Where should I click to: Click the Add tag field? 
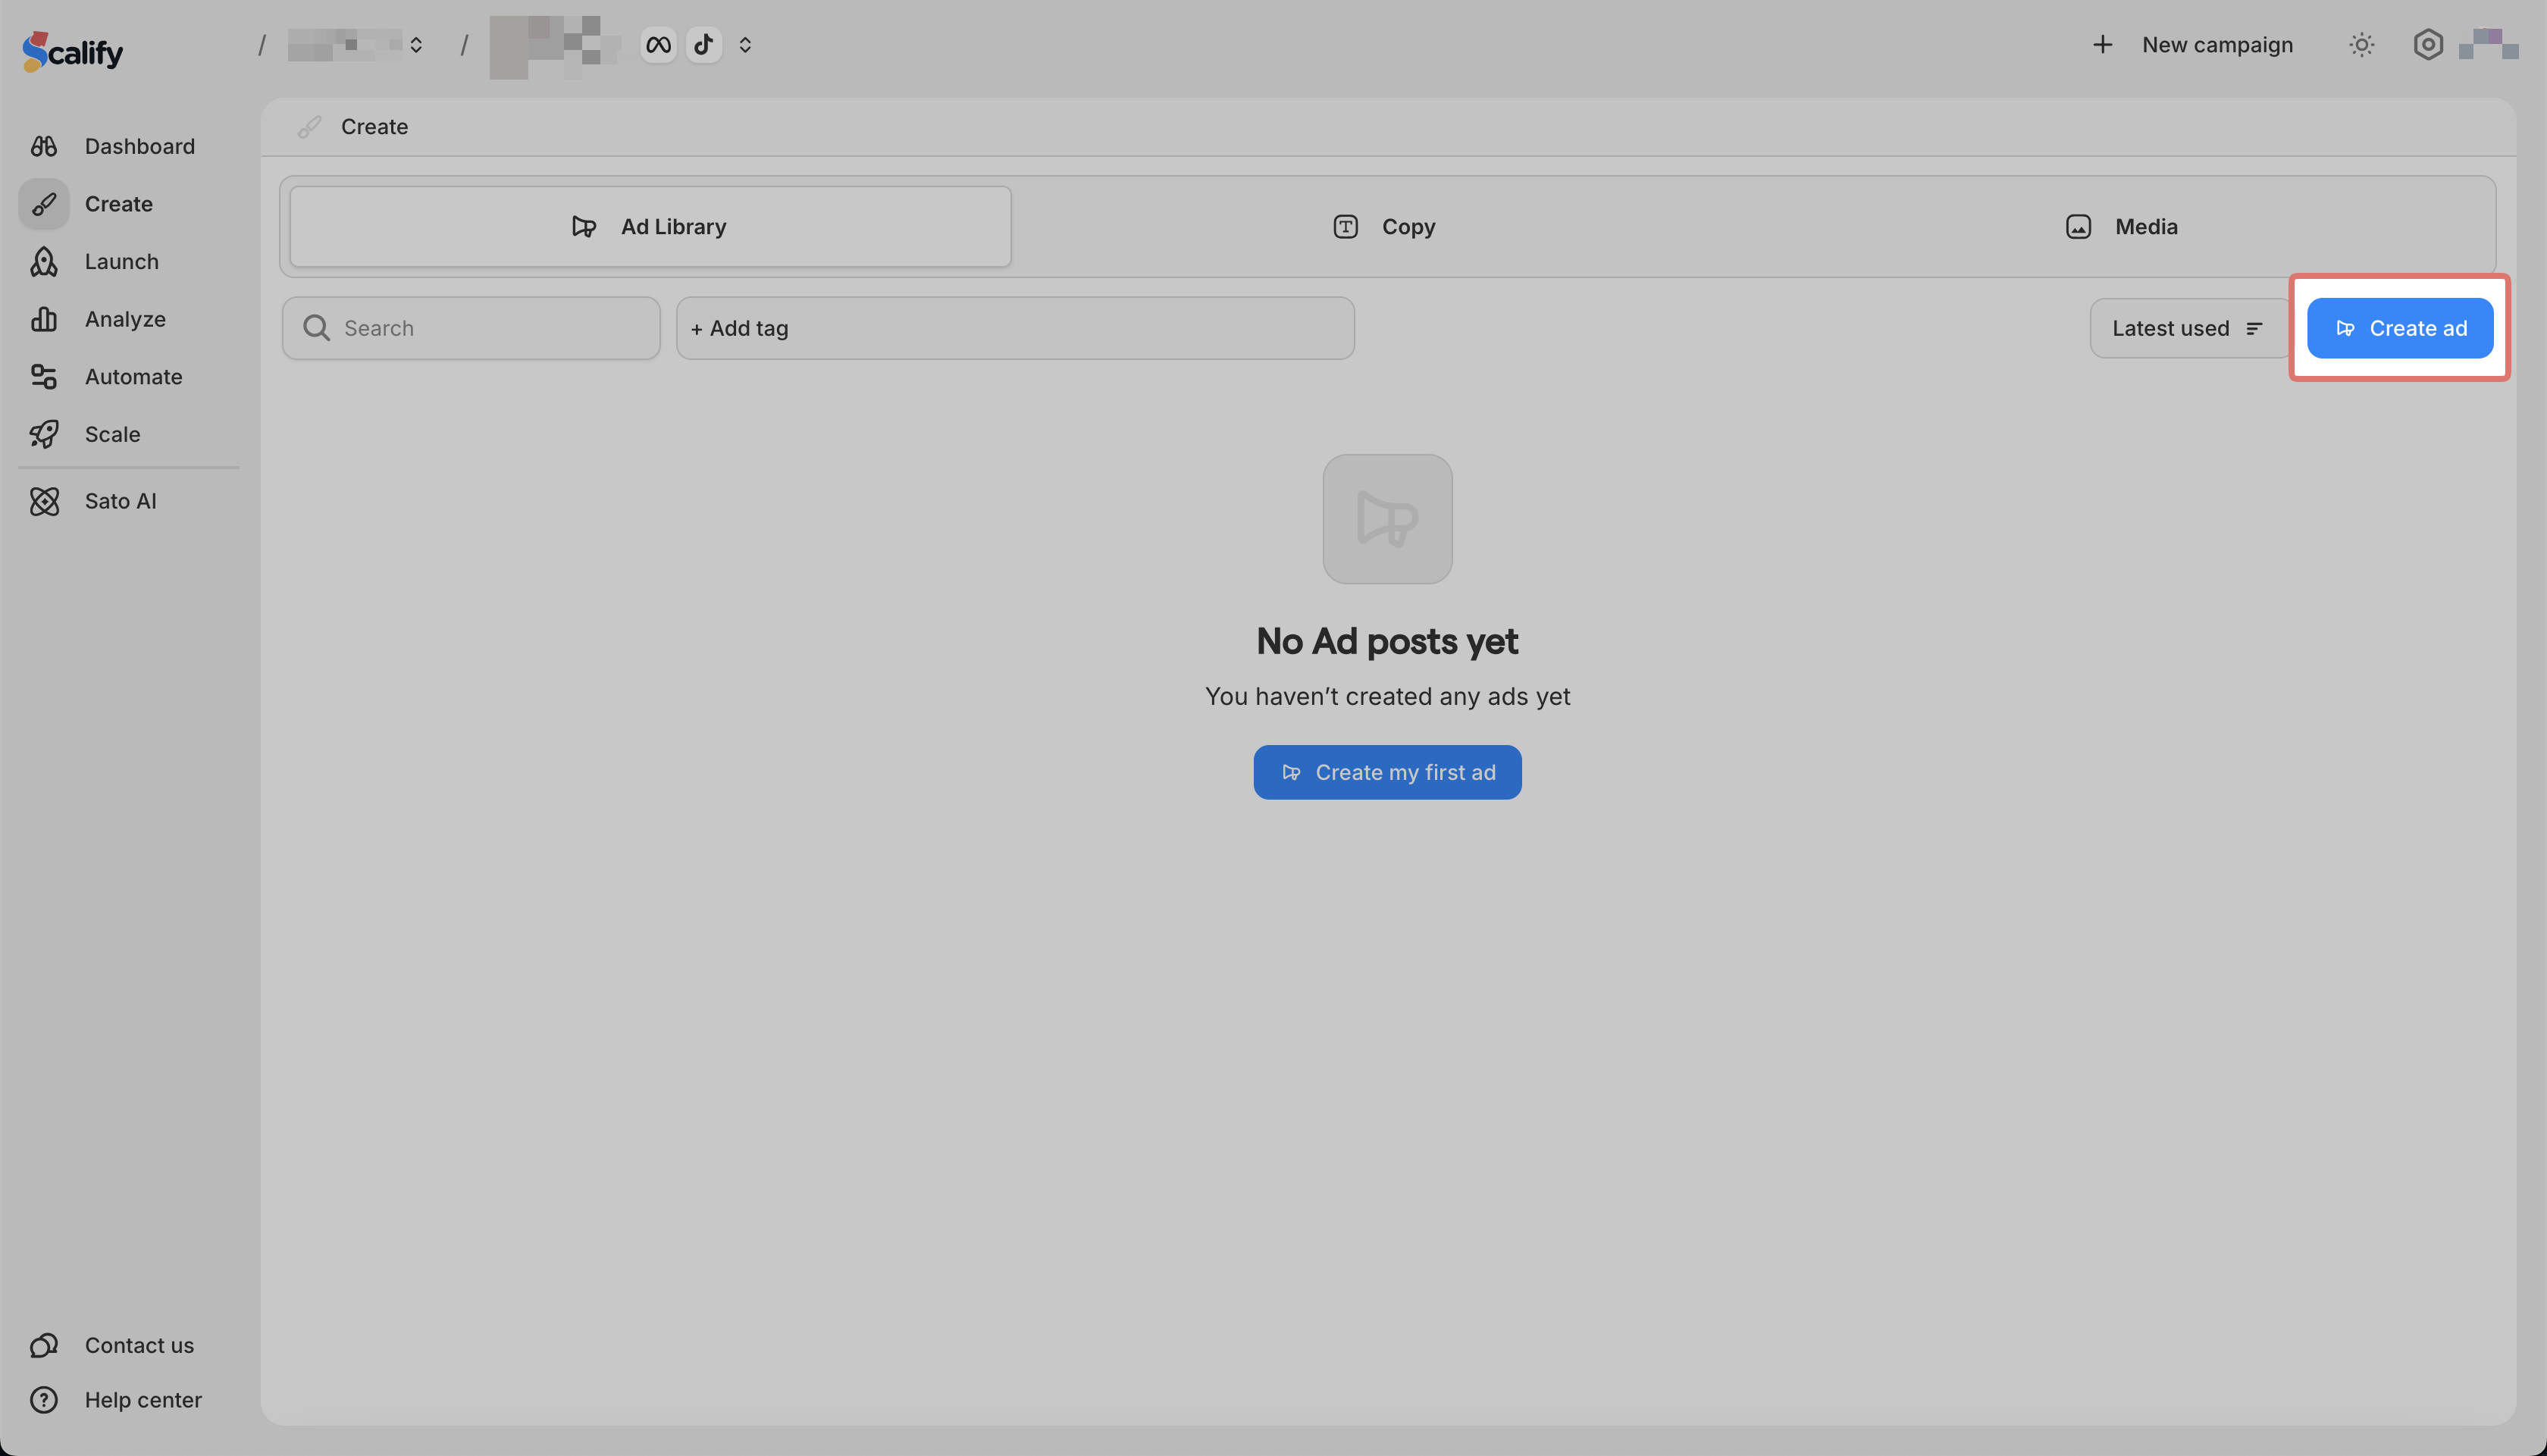click(1015, 328)
